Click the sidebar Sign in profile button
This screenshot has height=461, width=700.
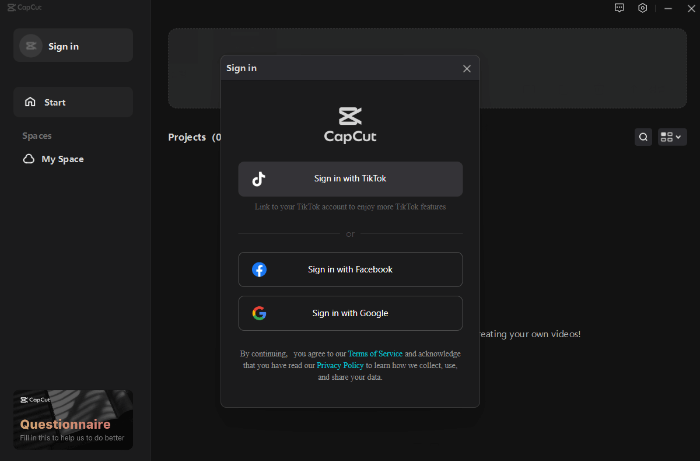point(73,46)
